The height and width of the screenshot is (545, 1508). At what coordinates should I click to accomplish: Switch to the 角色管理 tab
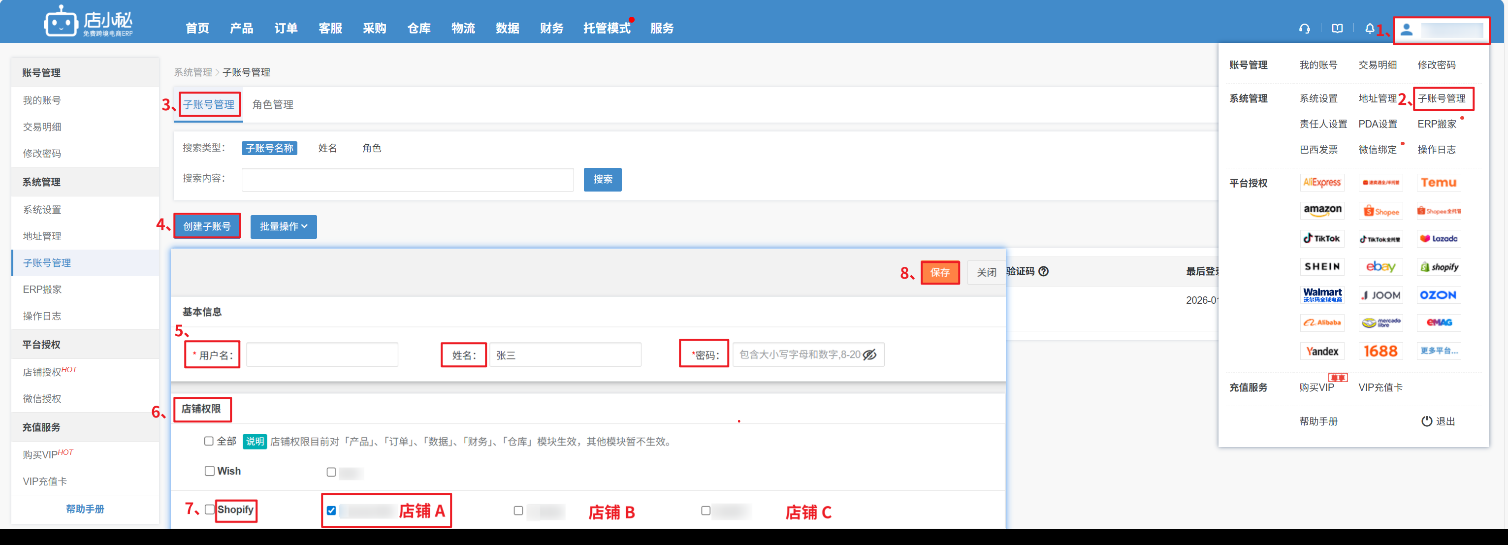click(273, 104)
